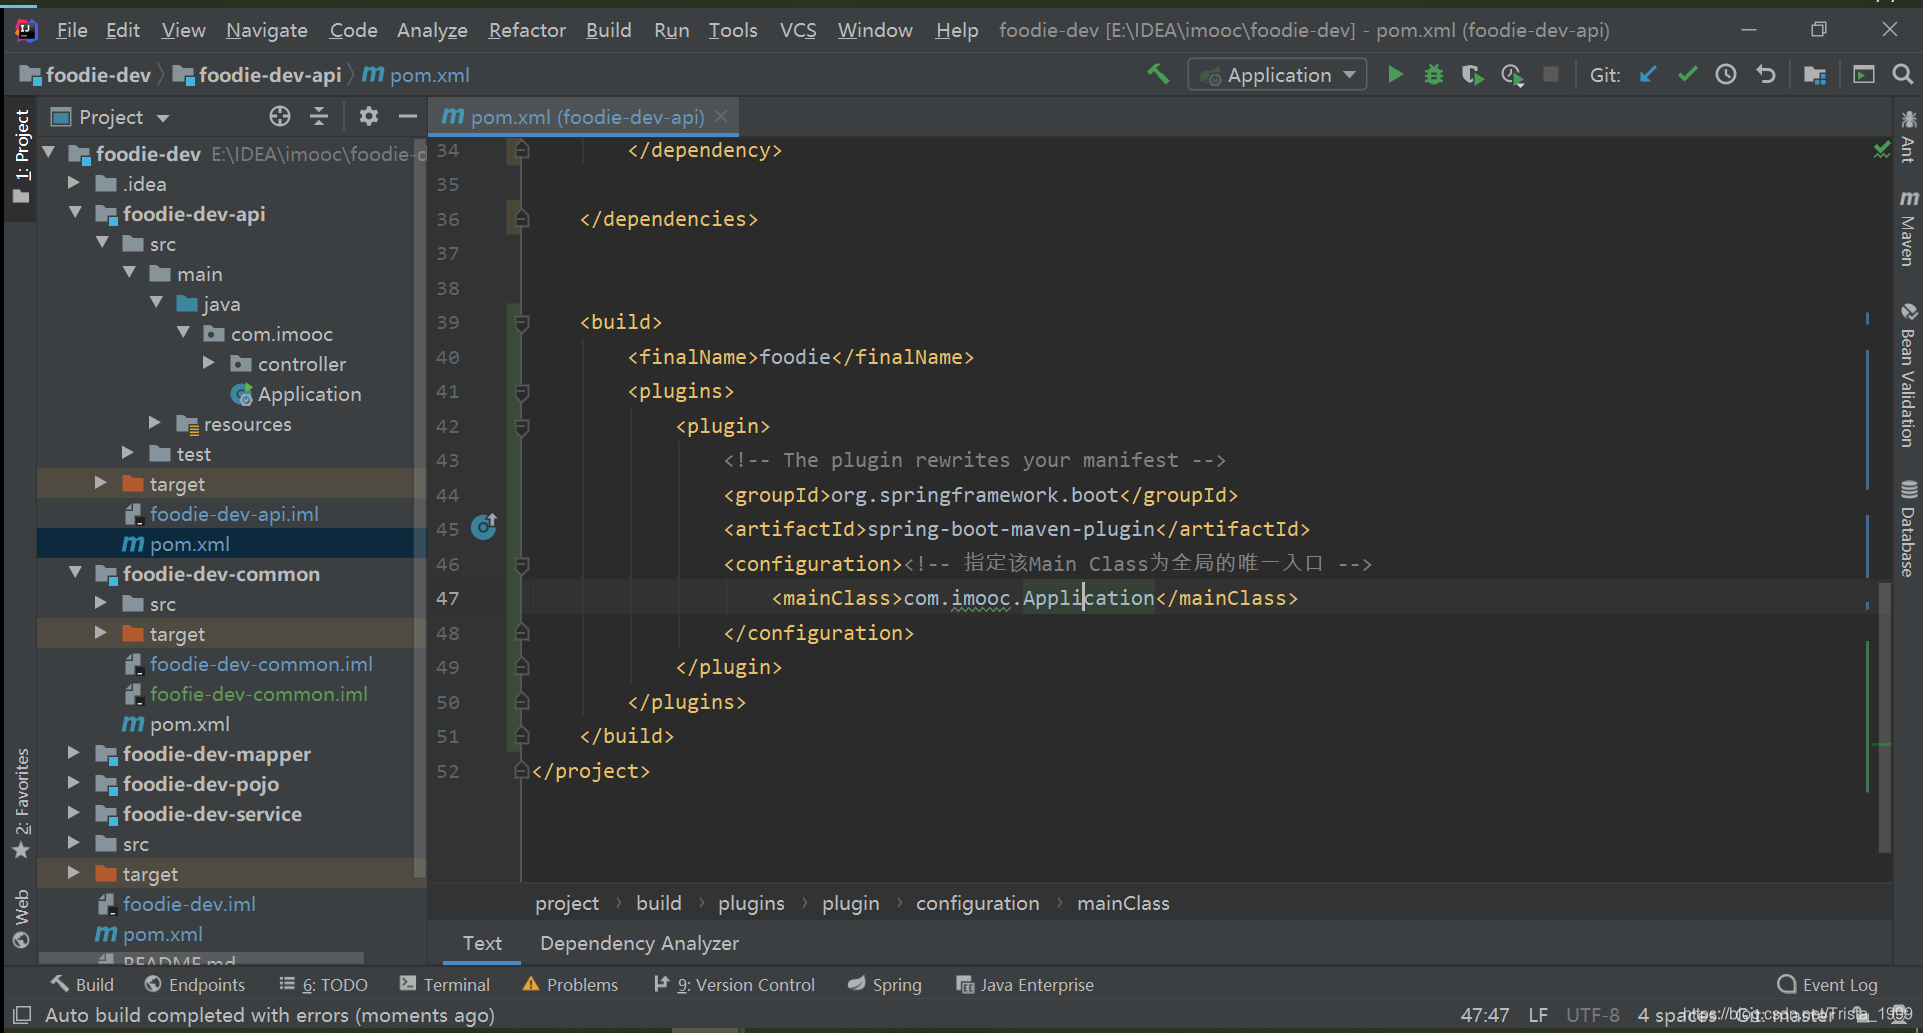The image size is (1923, 1033).
Task: Open Project panel settings gear
Action: [x=369, y=117]
